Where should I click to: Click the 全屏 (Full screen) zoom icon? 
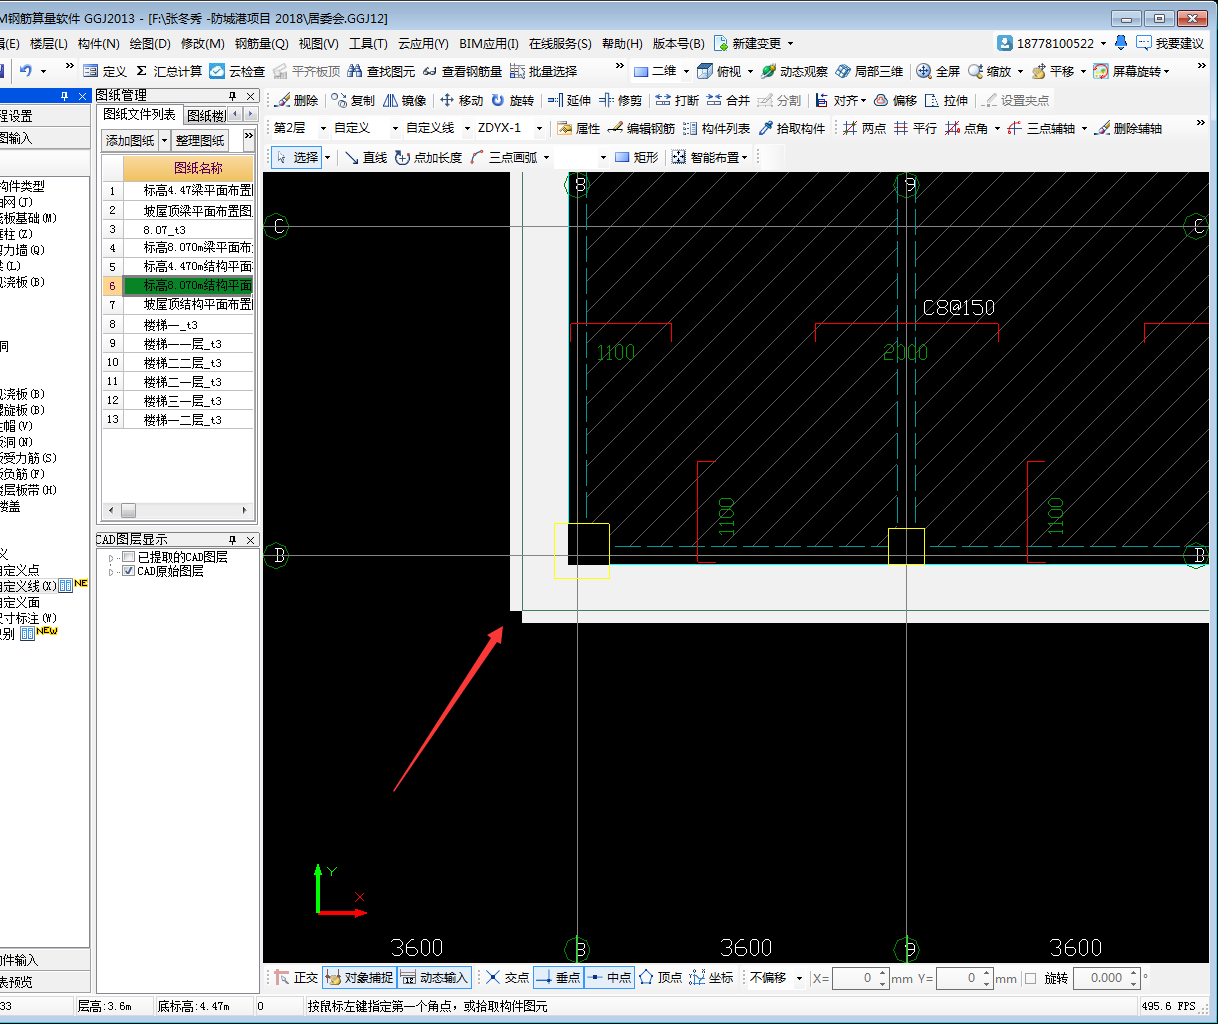click(x=924, y=72)
